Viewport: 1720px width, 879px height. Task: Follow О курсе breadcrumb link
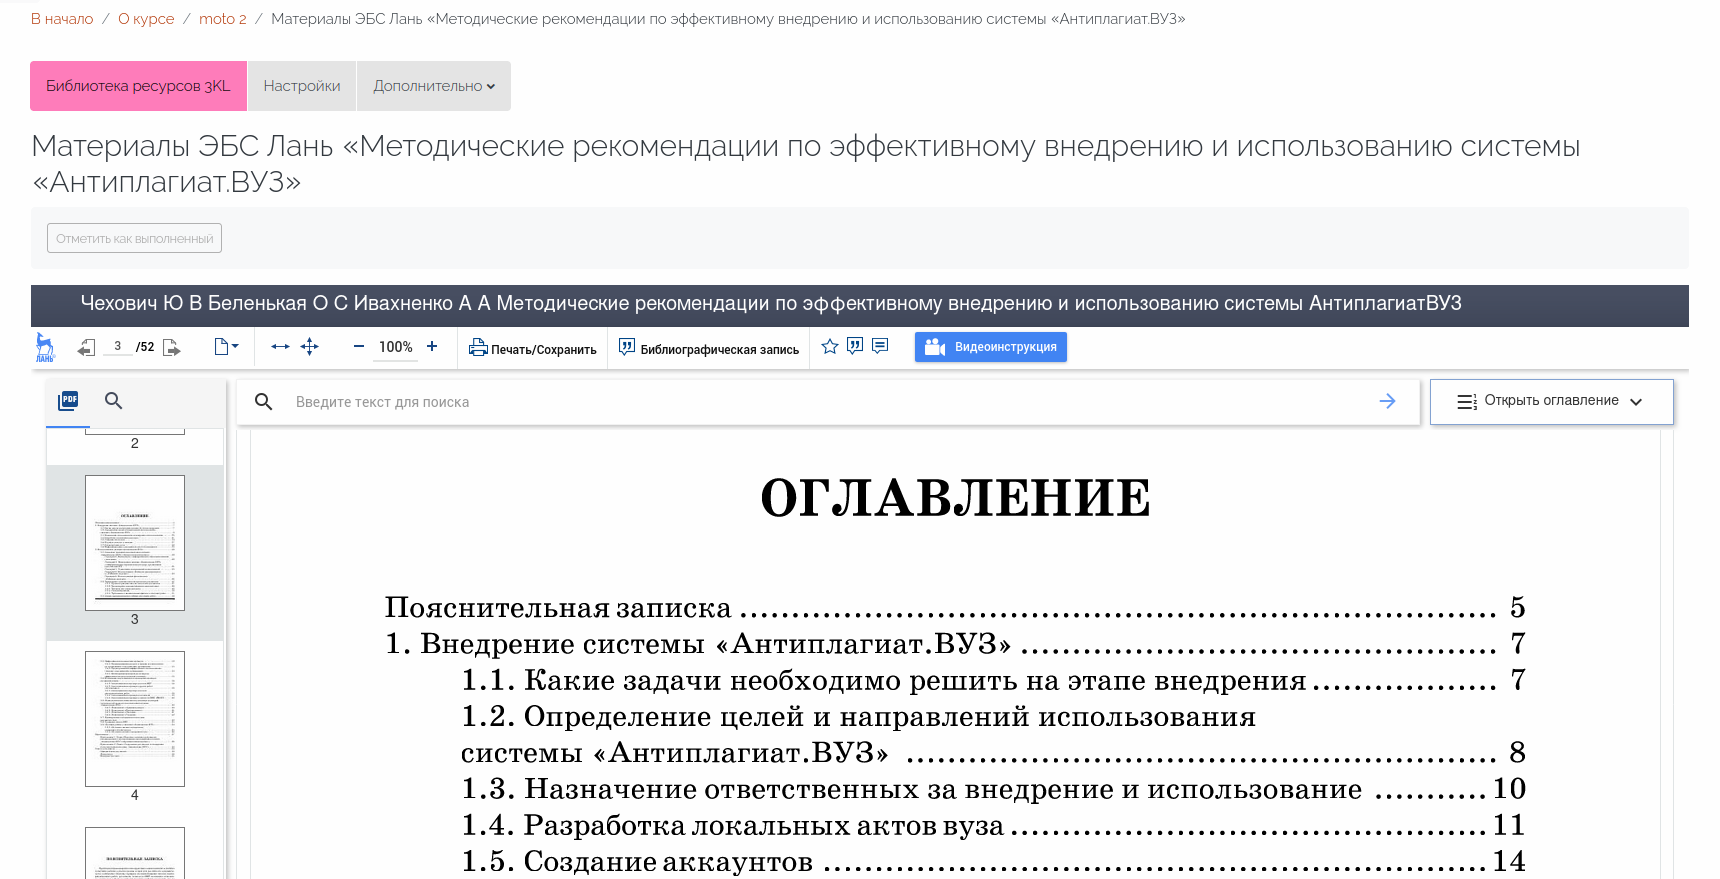coord(146,19)
